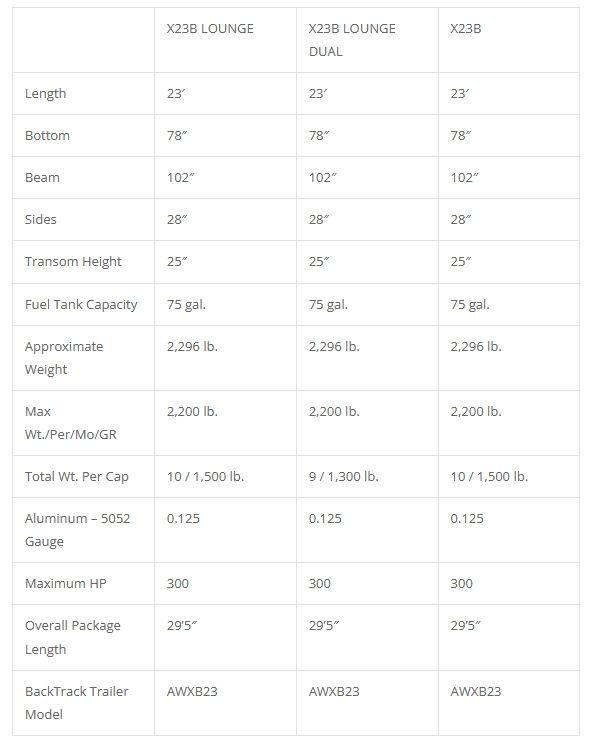596x747 pixels.
Task: Click the Max Wt./Per/Mo/GR label
Action: point(71,423)
